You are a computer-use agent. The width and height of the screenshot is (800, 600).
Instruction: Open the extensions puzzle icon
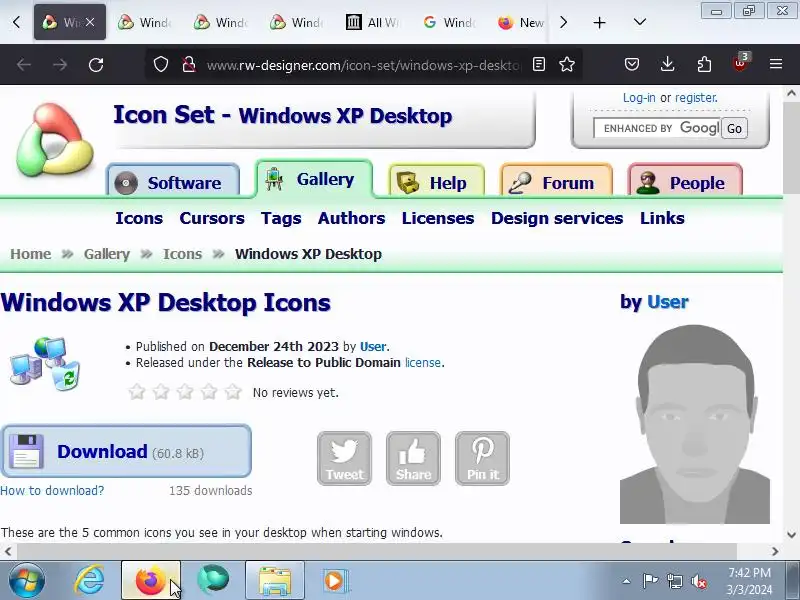pos(704,64)
